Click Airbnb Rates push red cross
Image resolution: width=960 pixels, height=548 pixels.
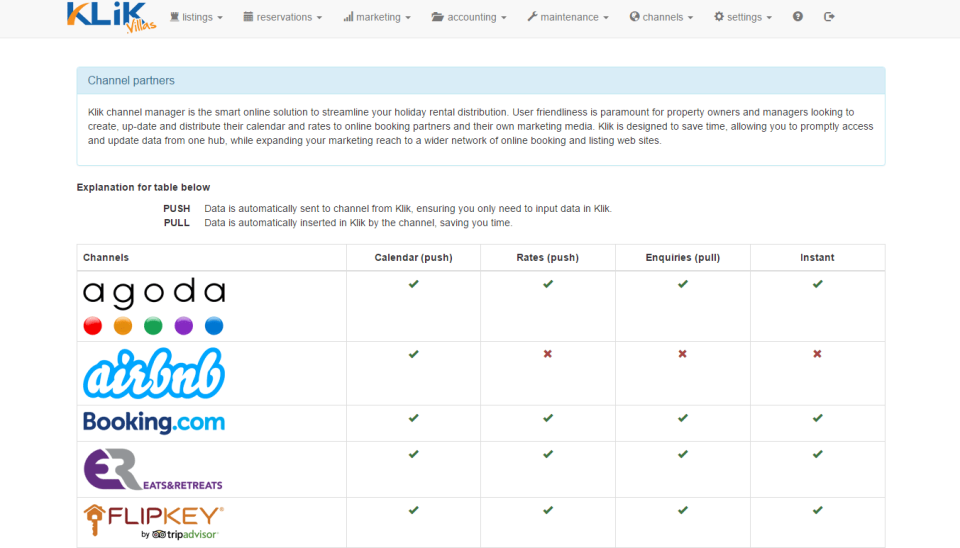[x=548, y=354]
